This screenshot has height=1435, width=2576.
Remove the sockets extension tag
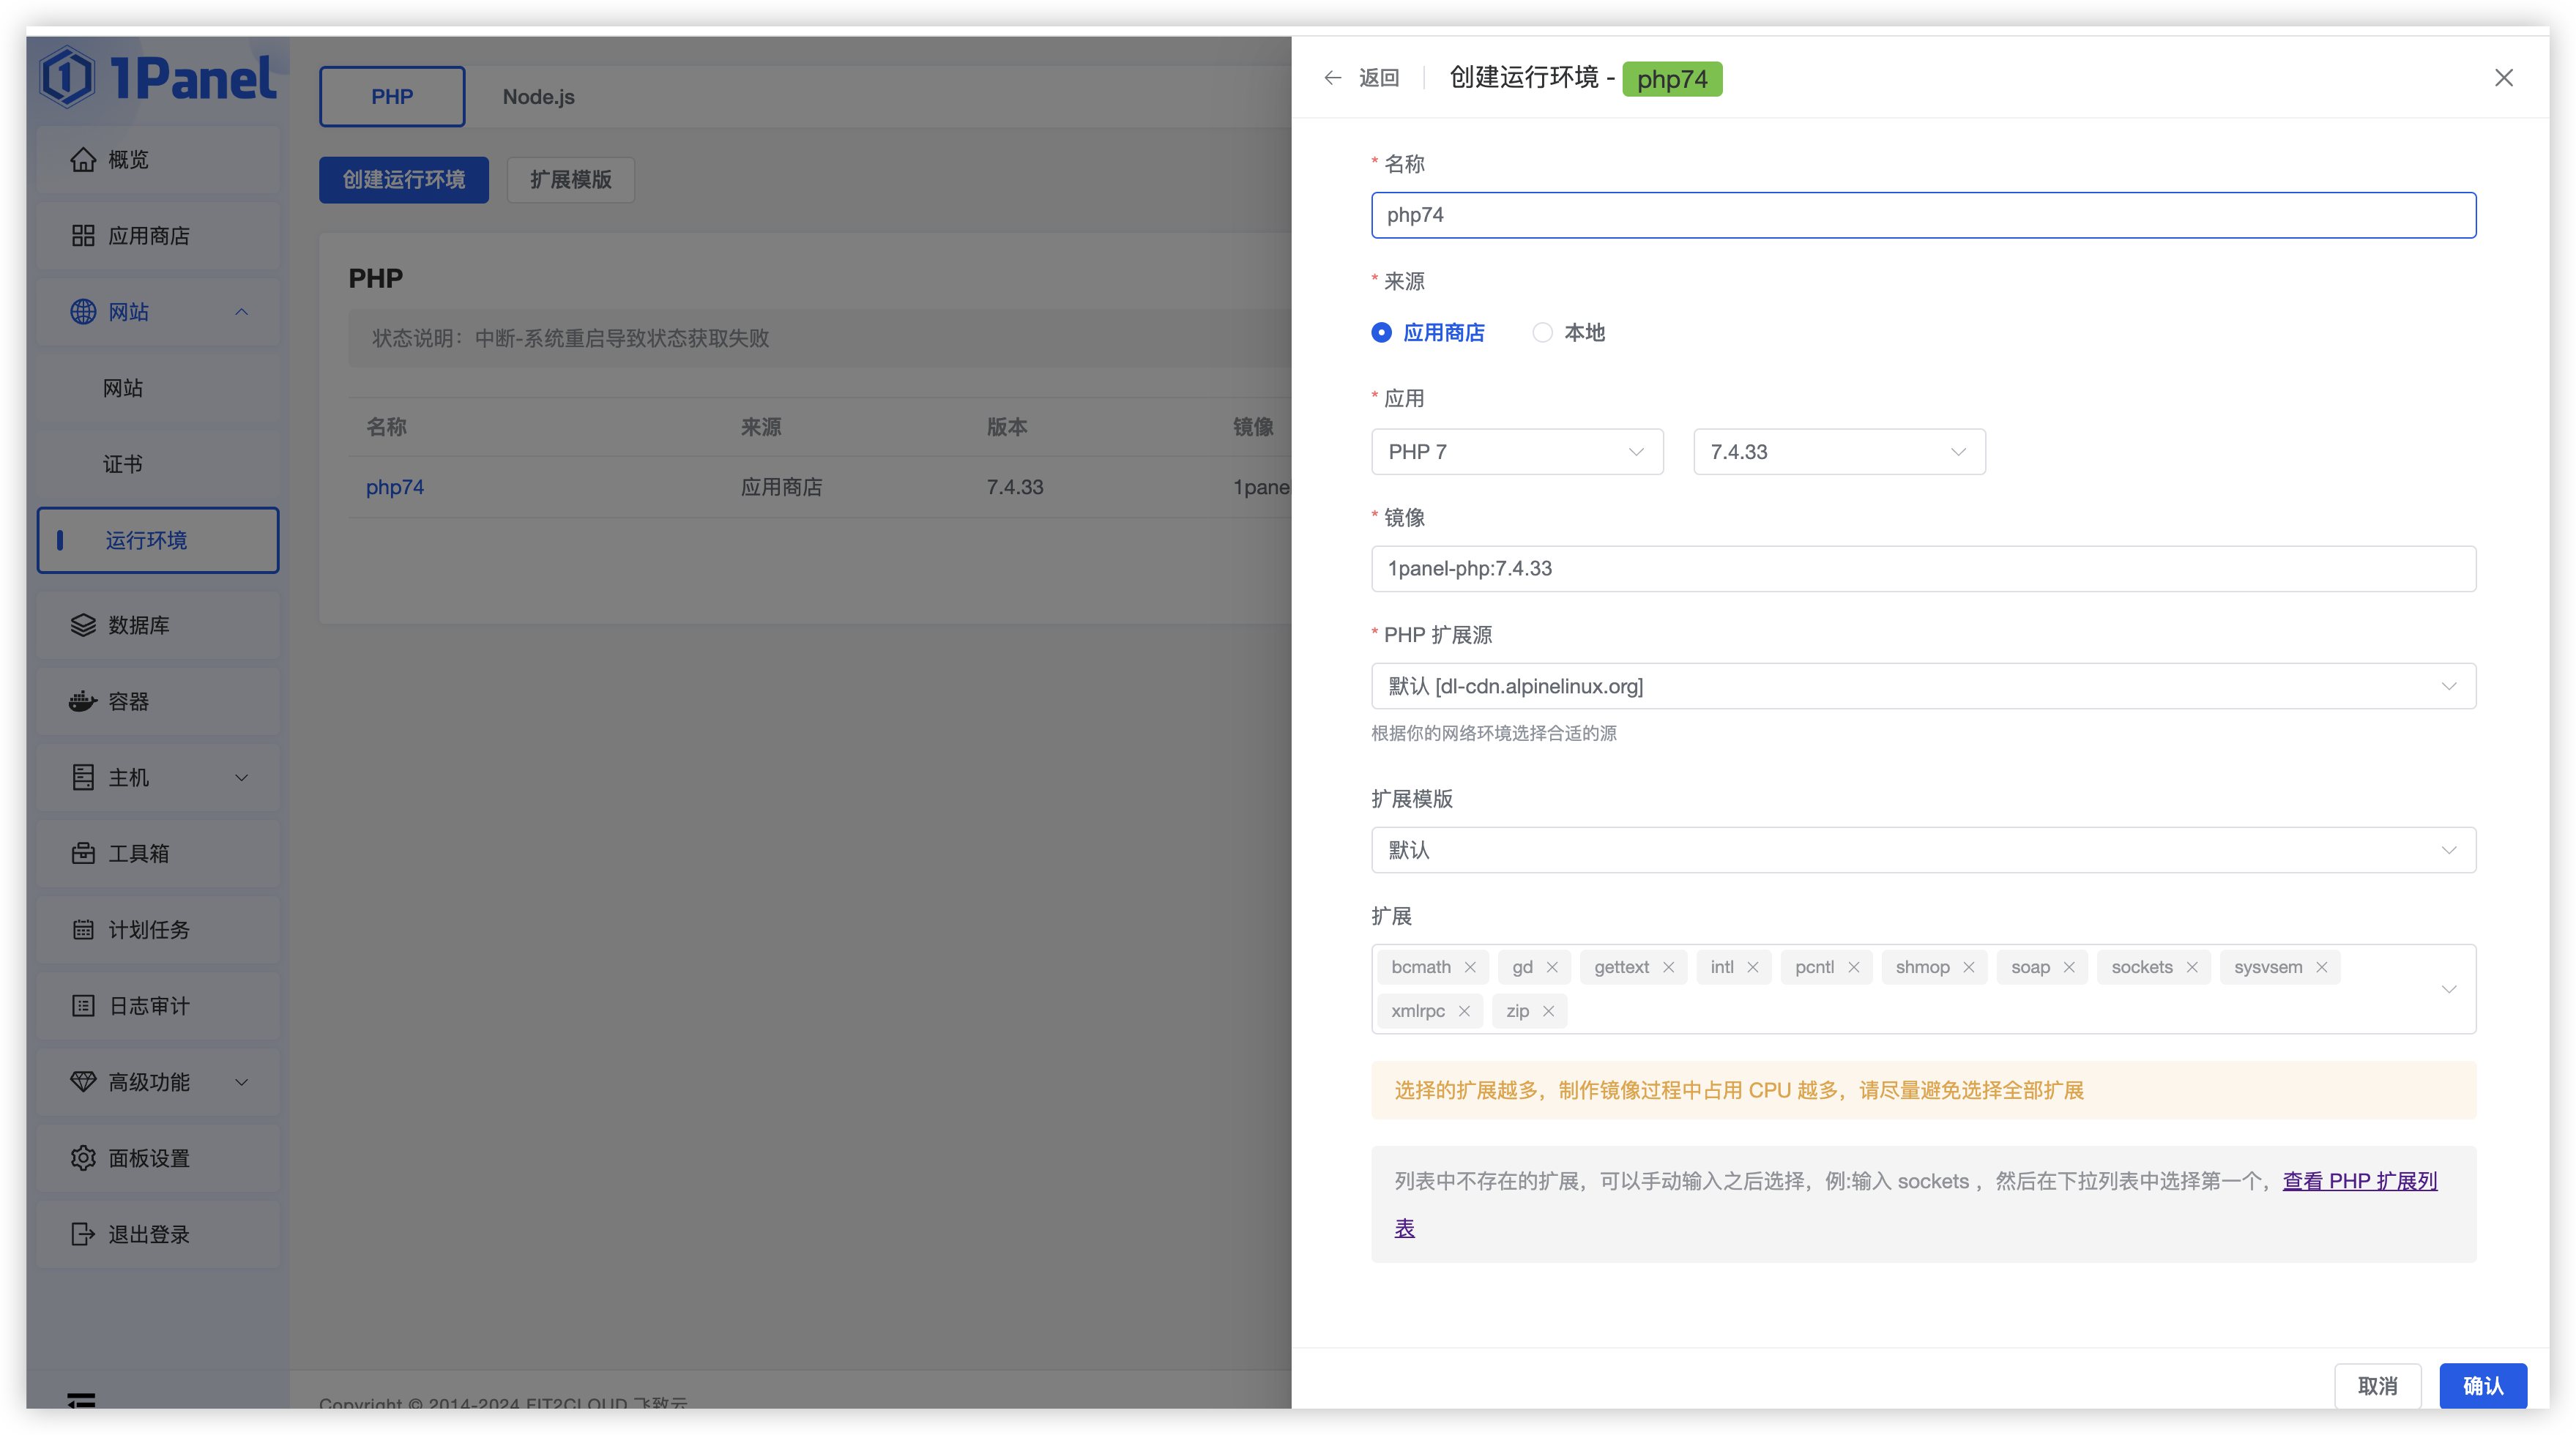click(x=2191, y=967)
